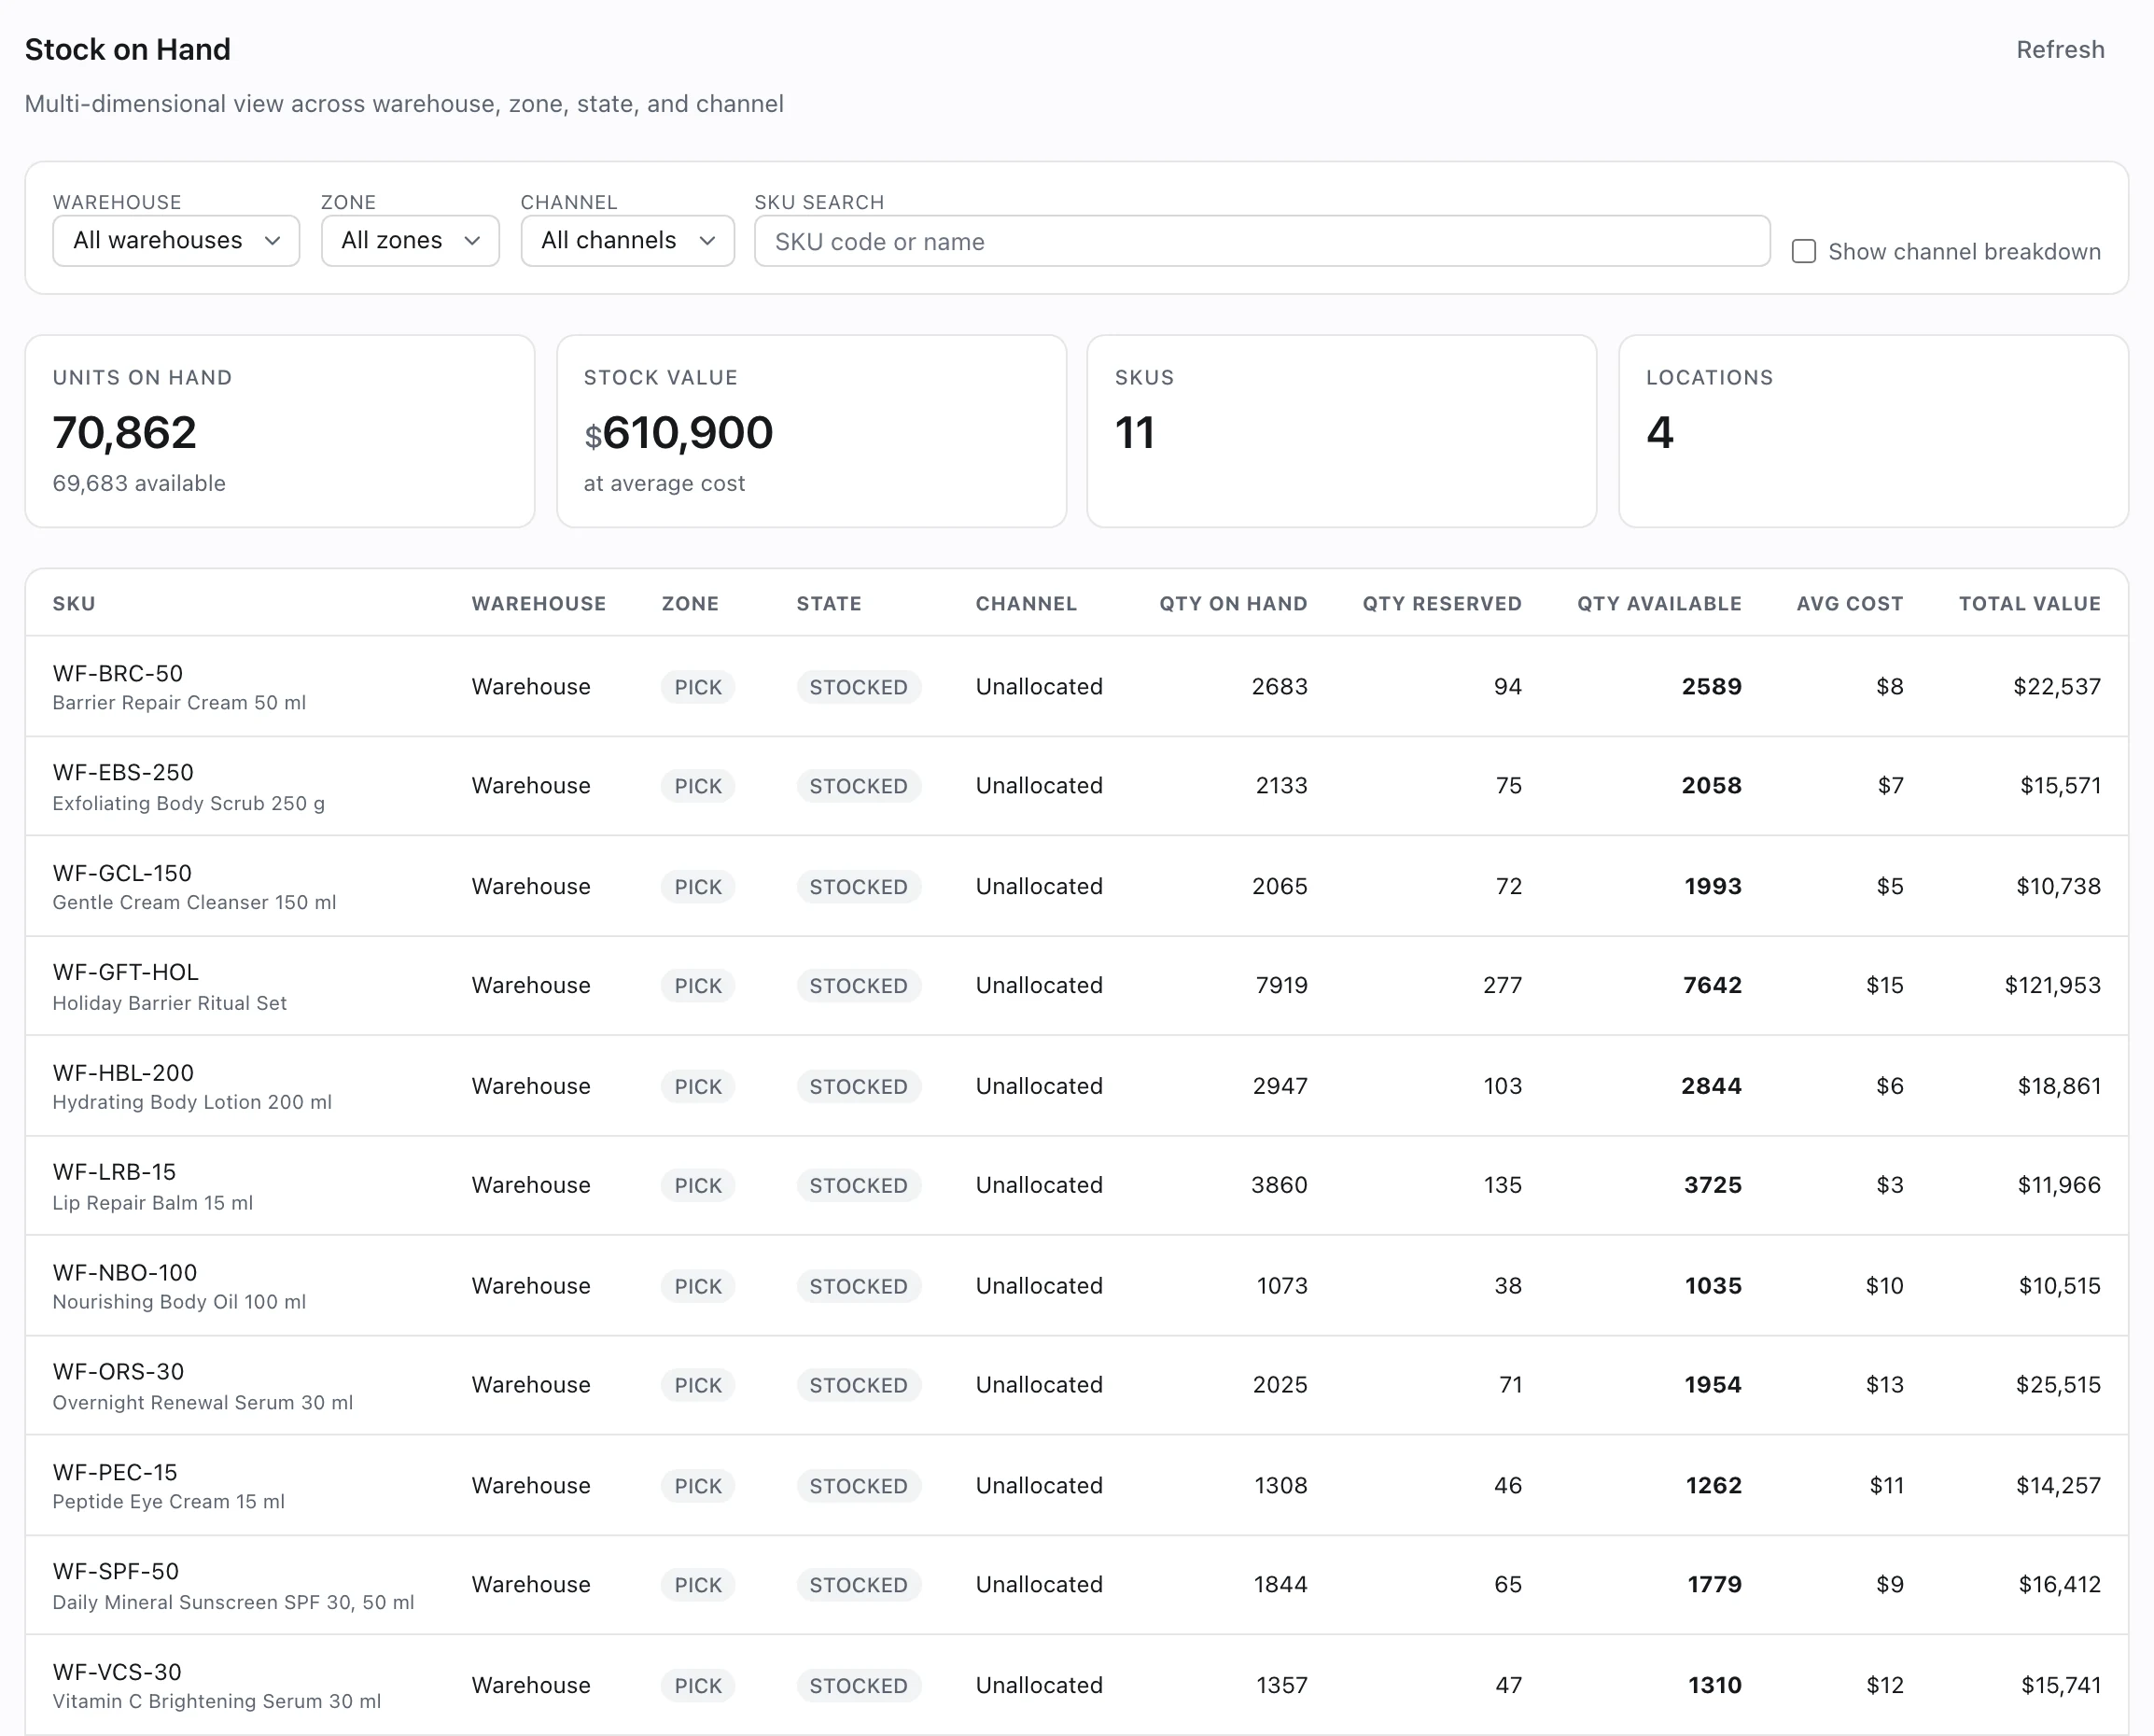The height and width of the screenshot is (1736, 2154).
Task: Select SKU code WF-HBL-200
Action: point(123,1072)
